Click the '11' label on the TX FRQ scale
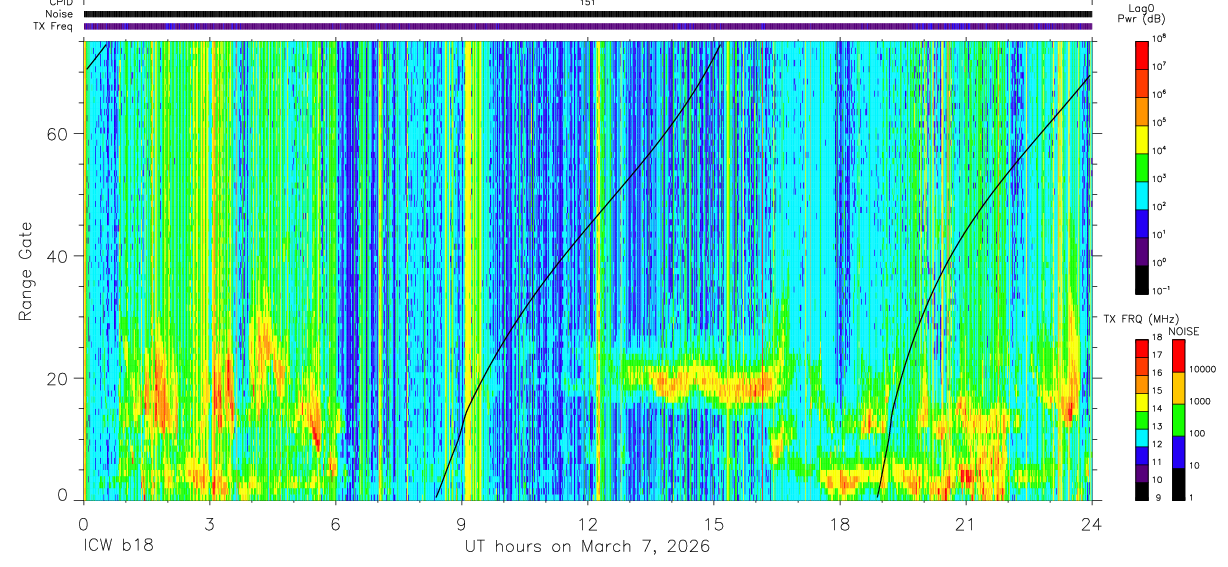The height and width of the screenshot is (567, 1228). (x=1157, y=462)
